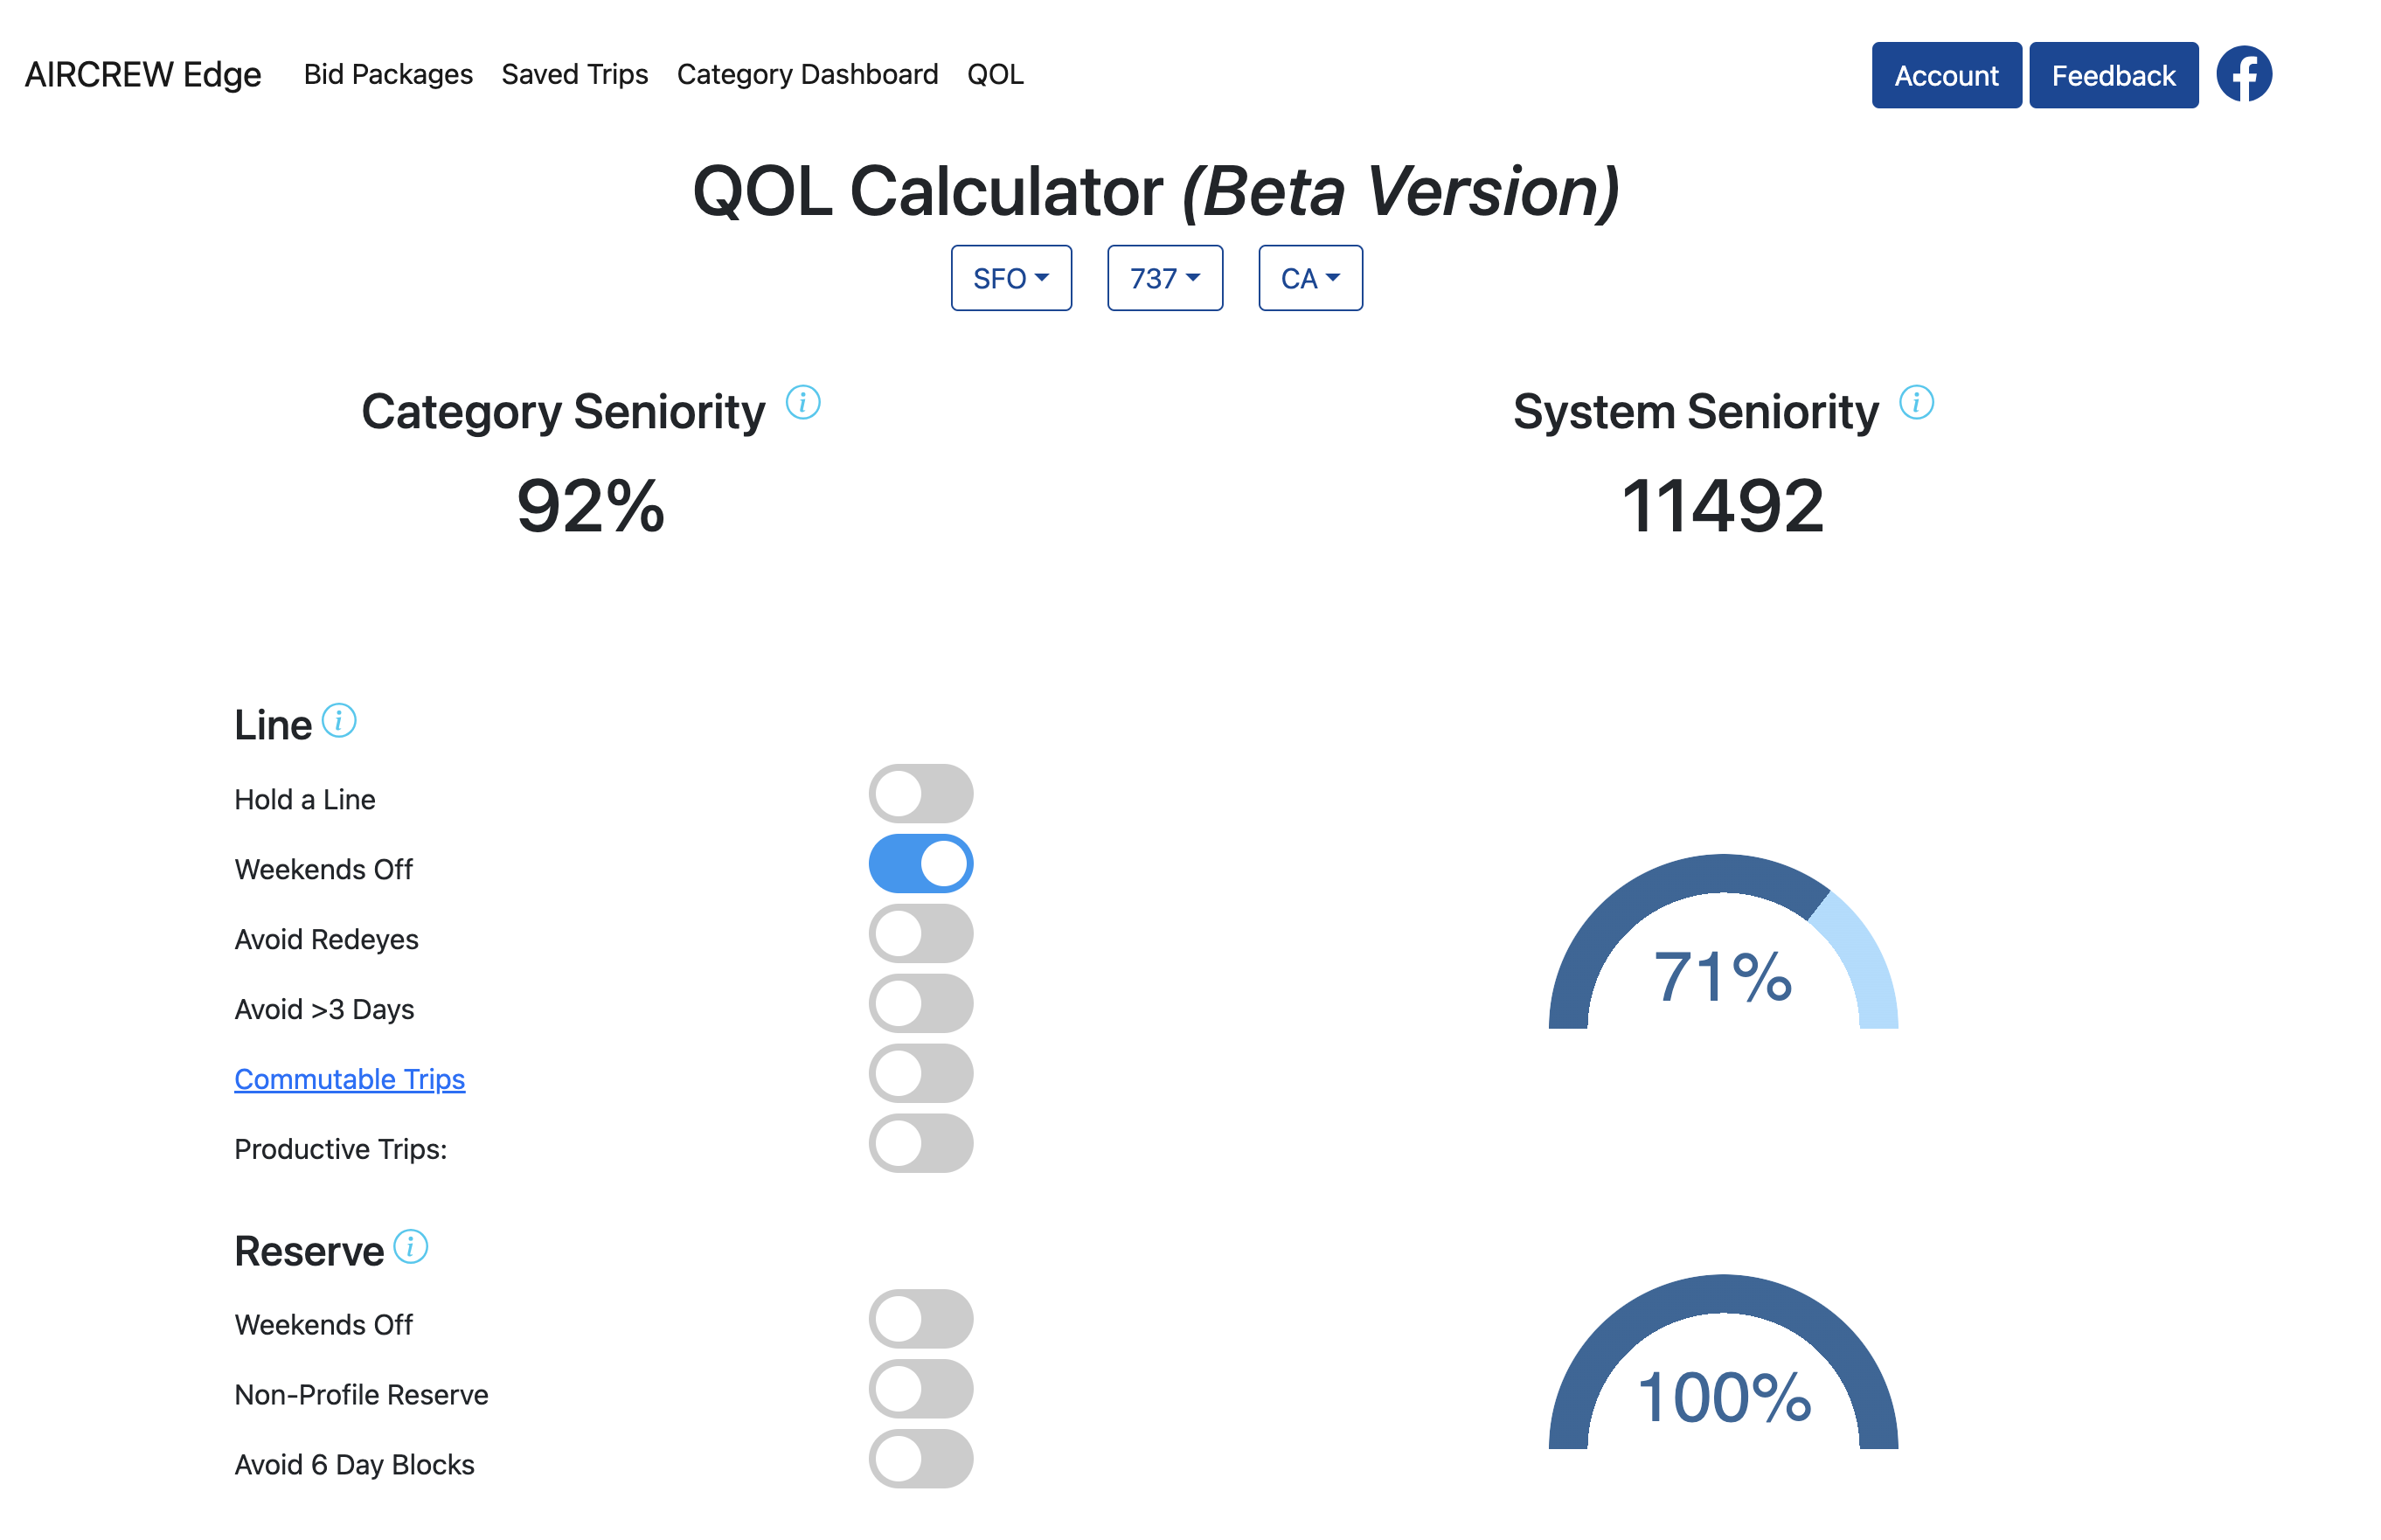Screen dimensions: 2381x1540
Task: Turn on Non-Profile Reserve switch
Action: [x=920, y=1389]
